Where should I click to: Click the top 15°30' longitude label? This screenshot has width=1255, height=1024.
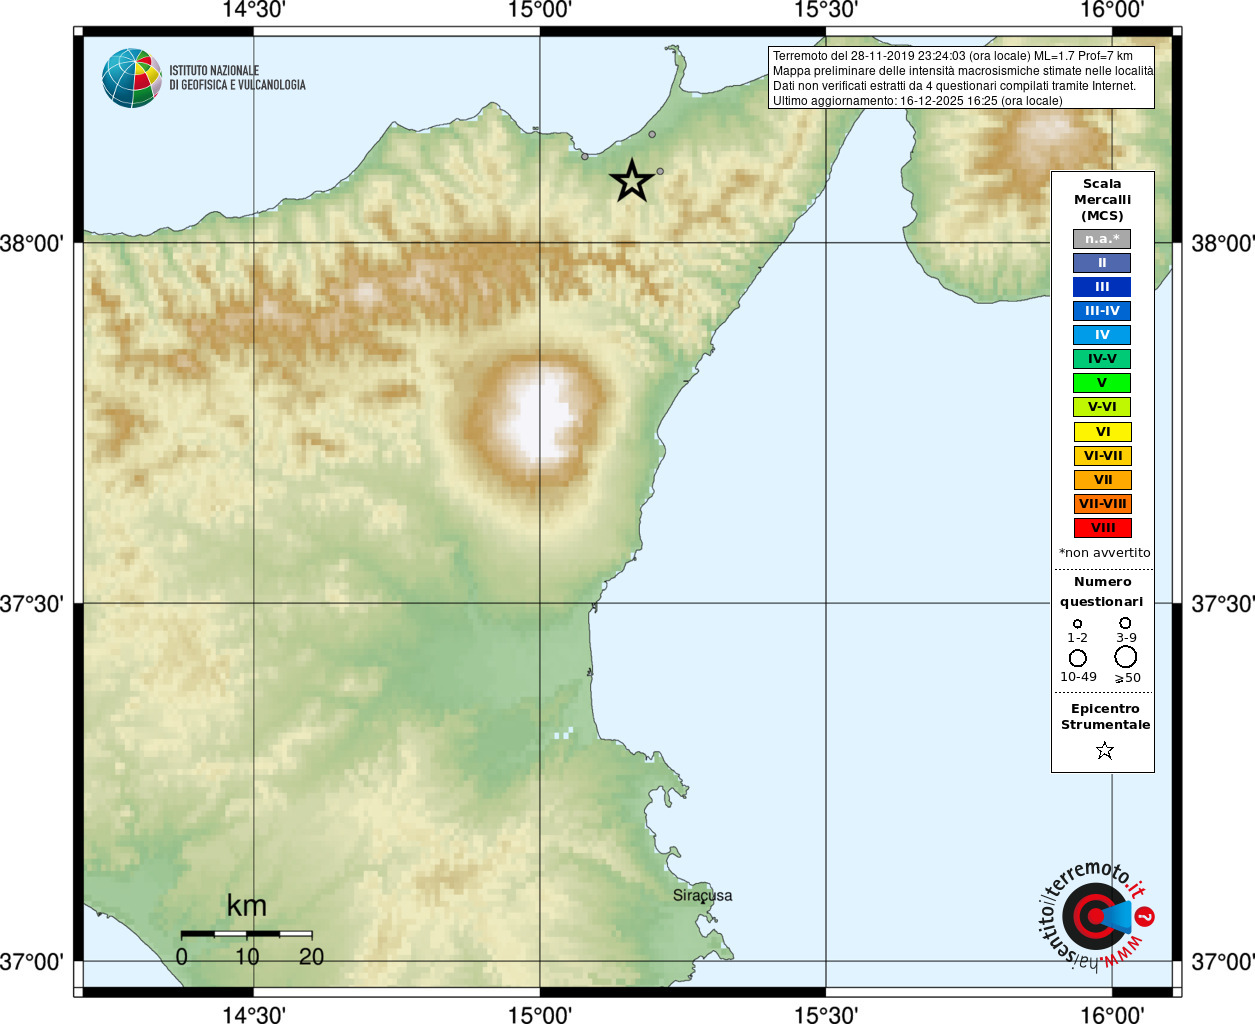coord(826,10)
